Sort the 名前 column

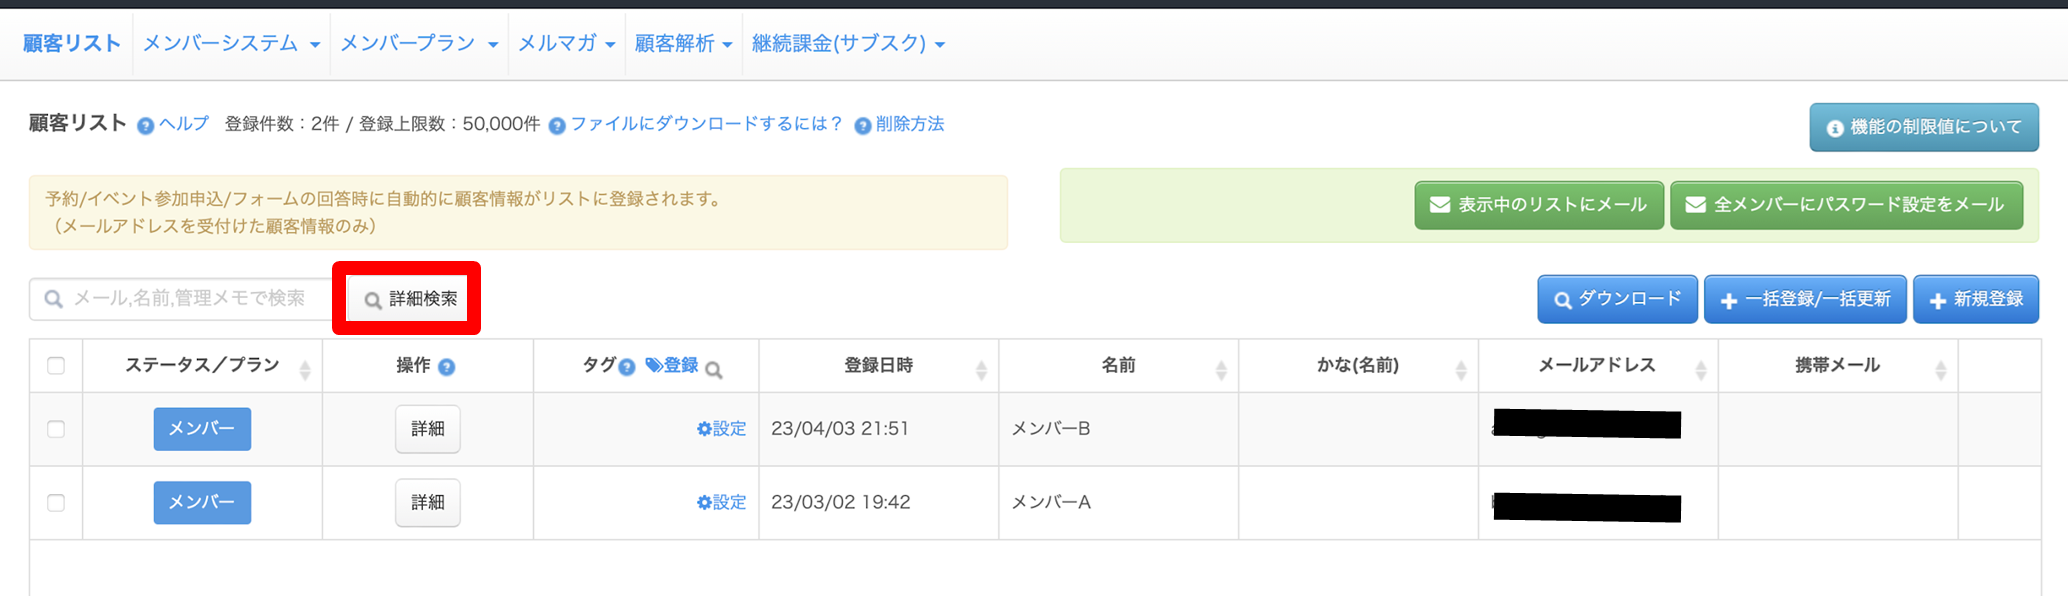1221,370
